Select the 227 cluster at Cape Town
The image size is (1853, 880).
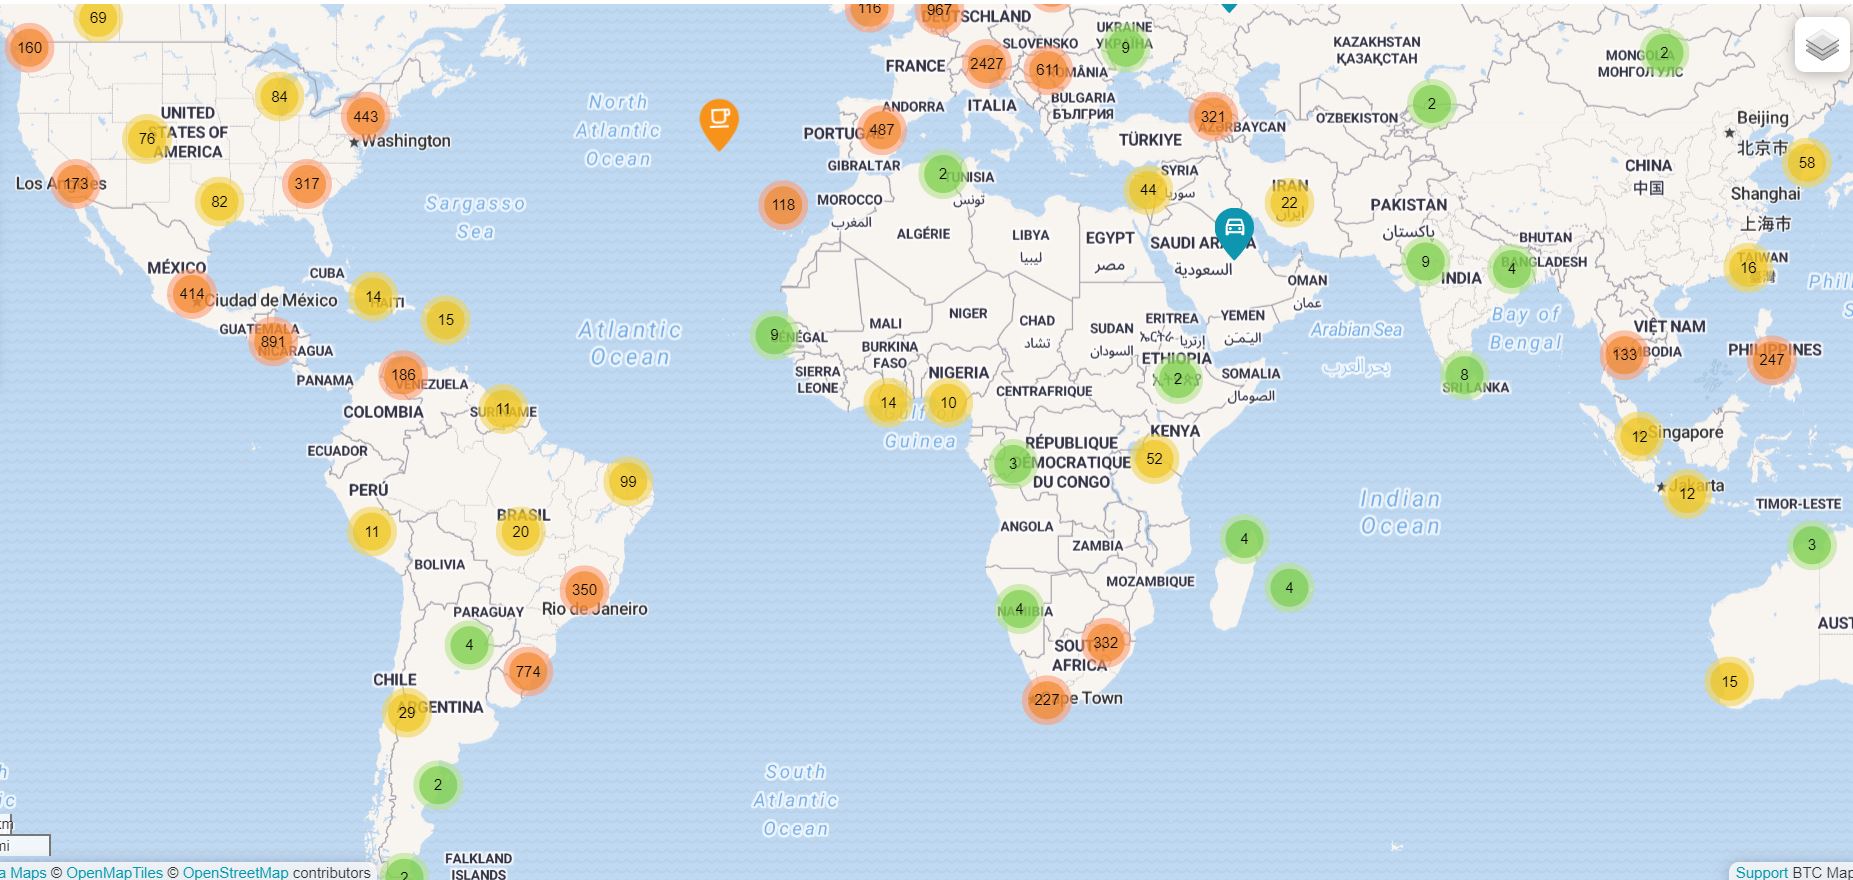1046,699
